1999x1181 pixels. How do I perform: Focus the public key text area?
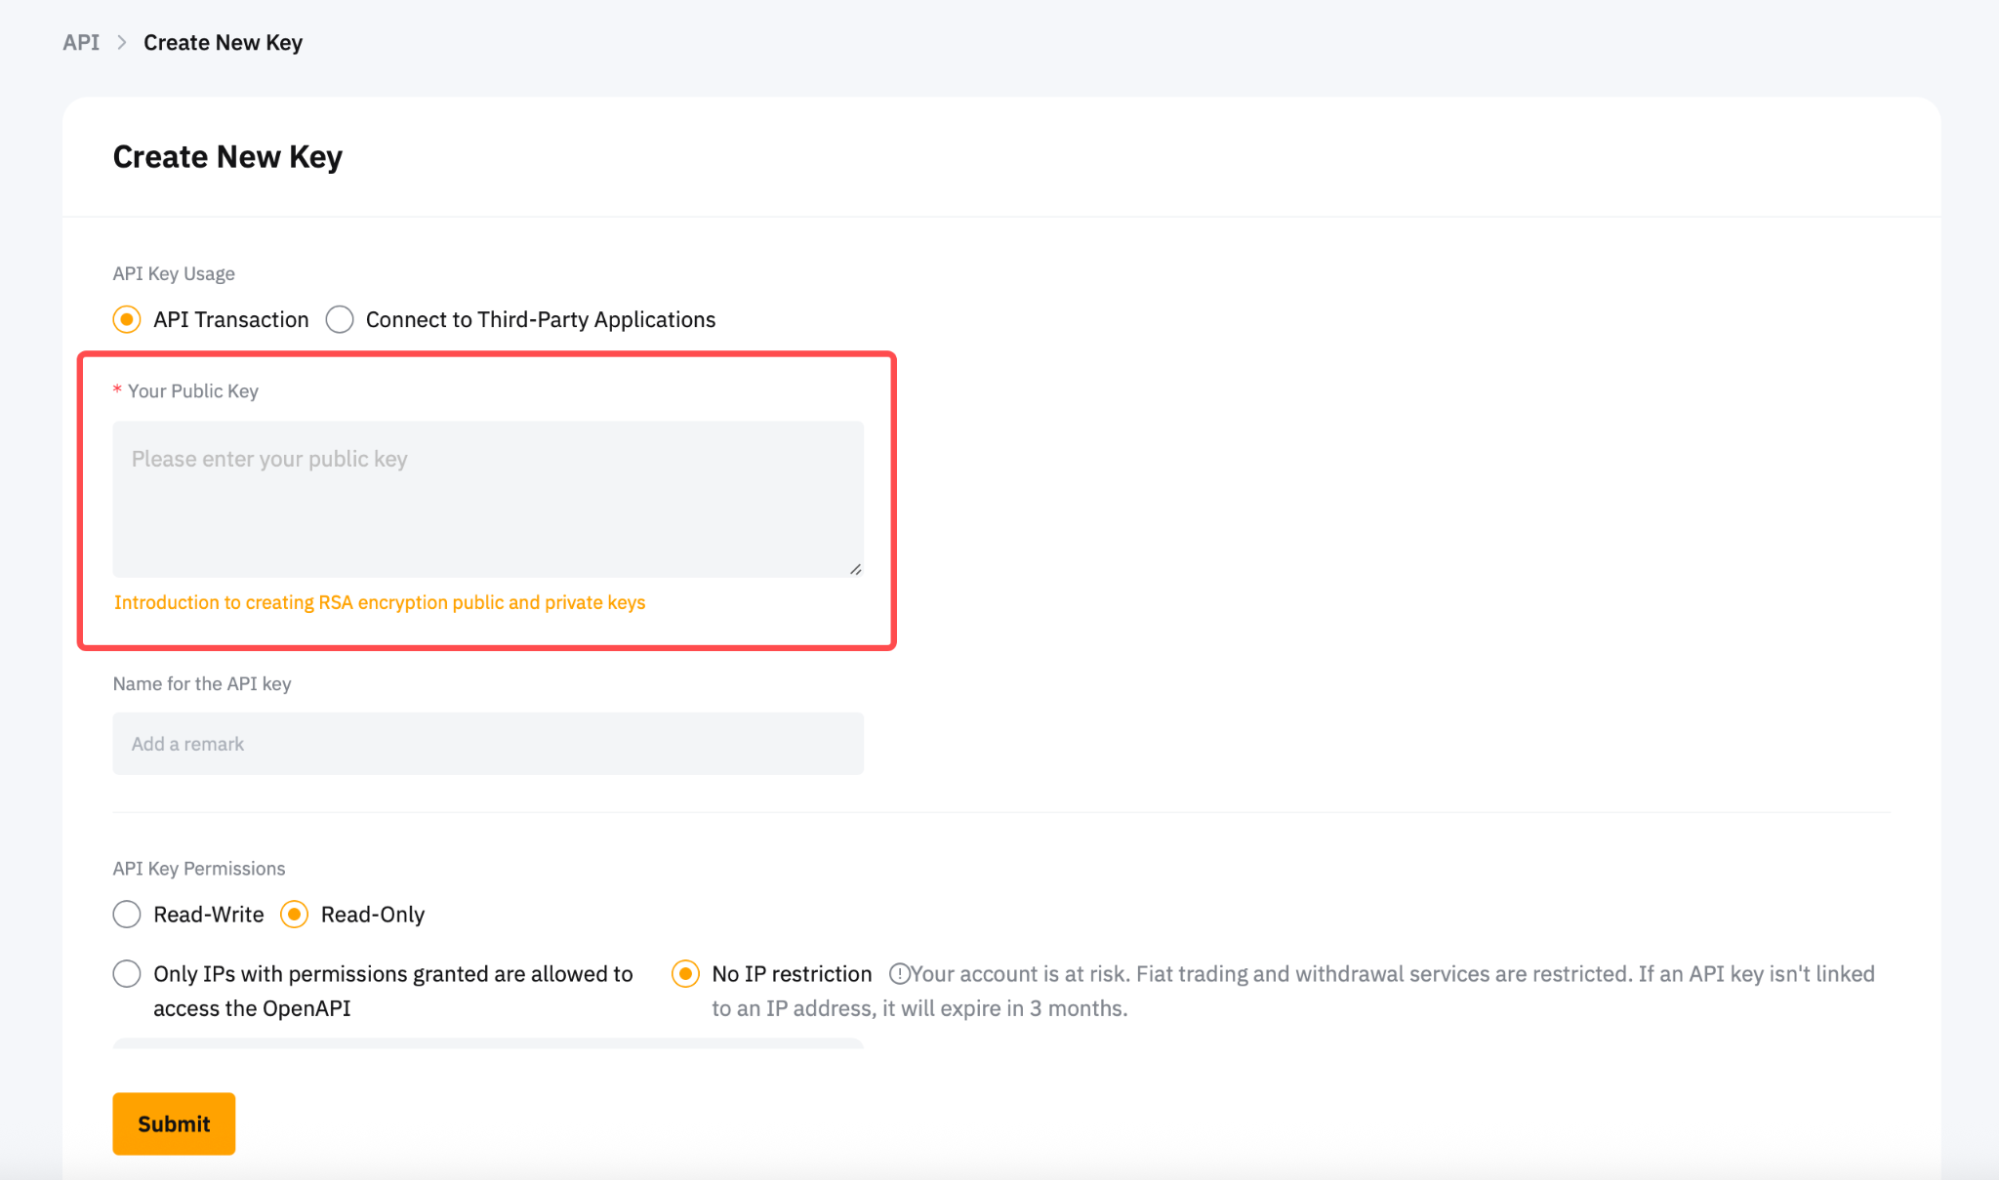[x=488, y=499]
